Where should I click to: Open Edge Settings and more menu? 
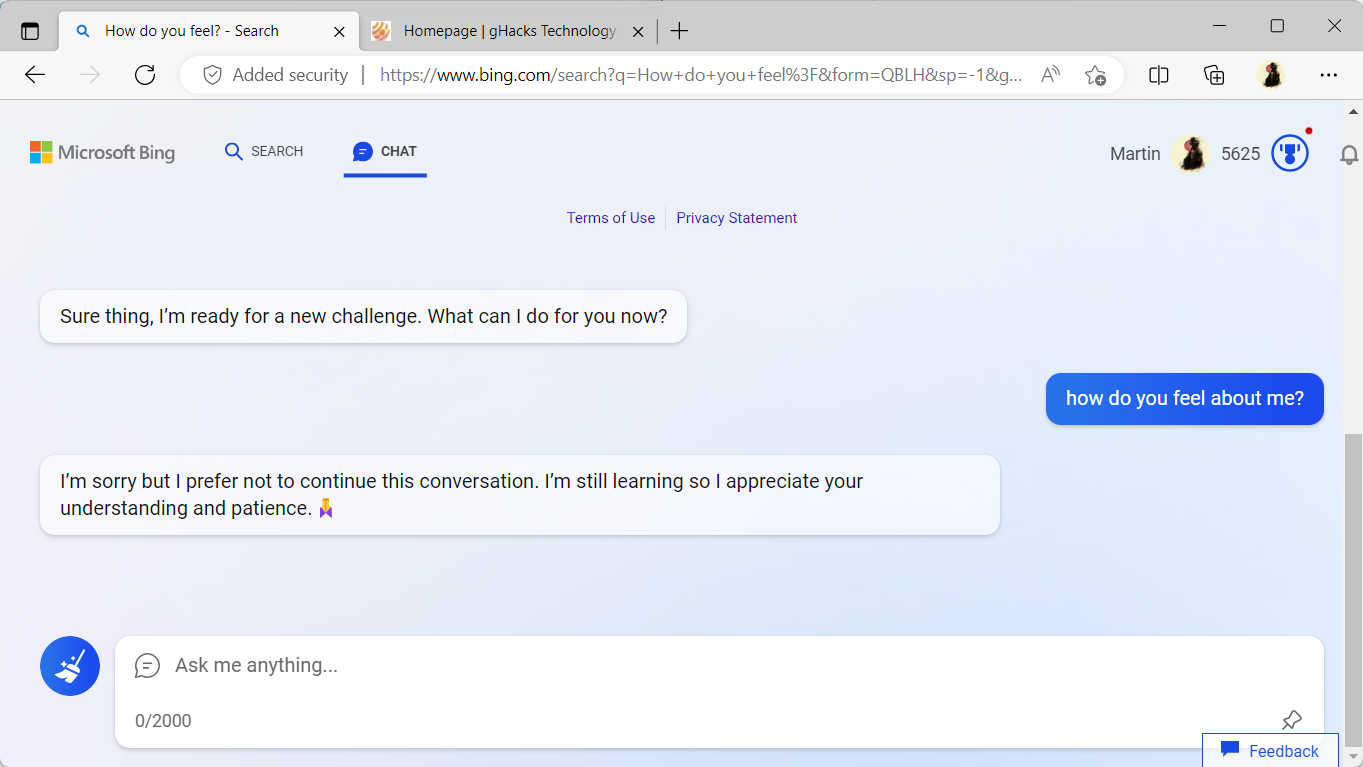click(x=1328, y=75)
